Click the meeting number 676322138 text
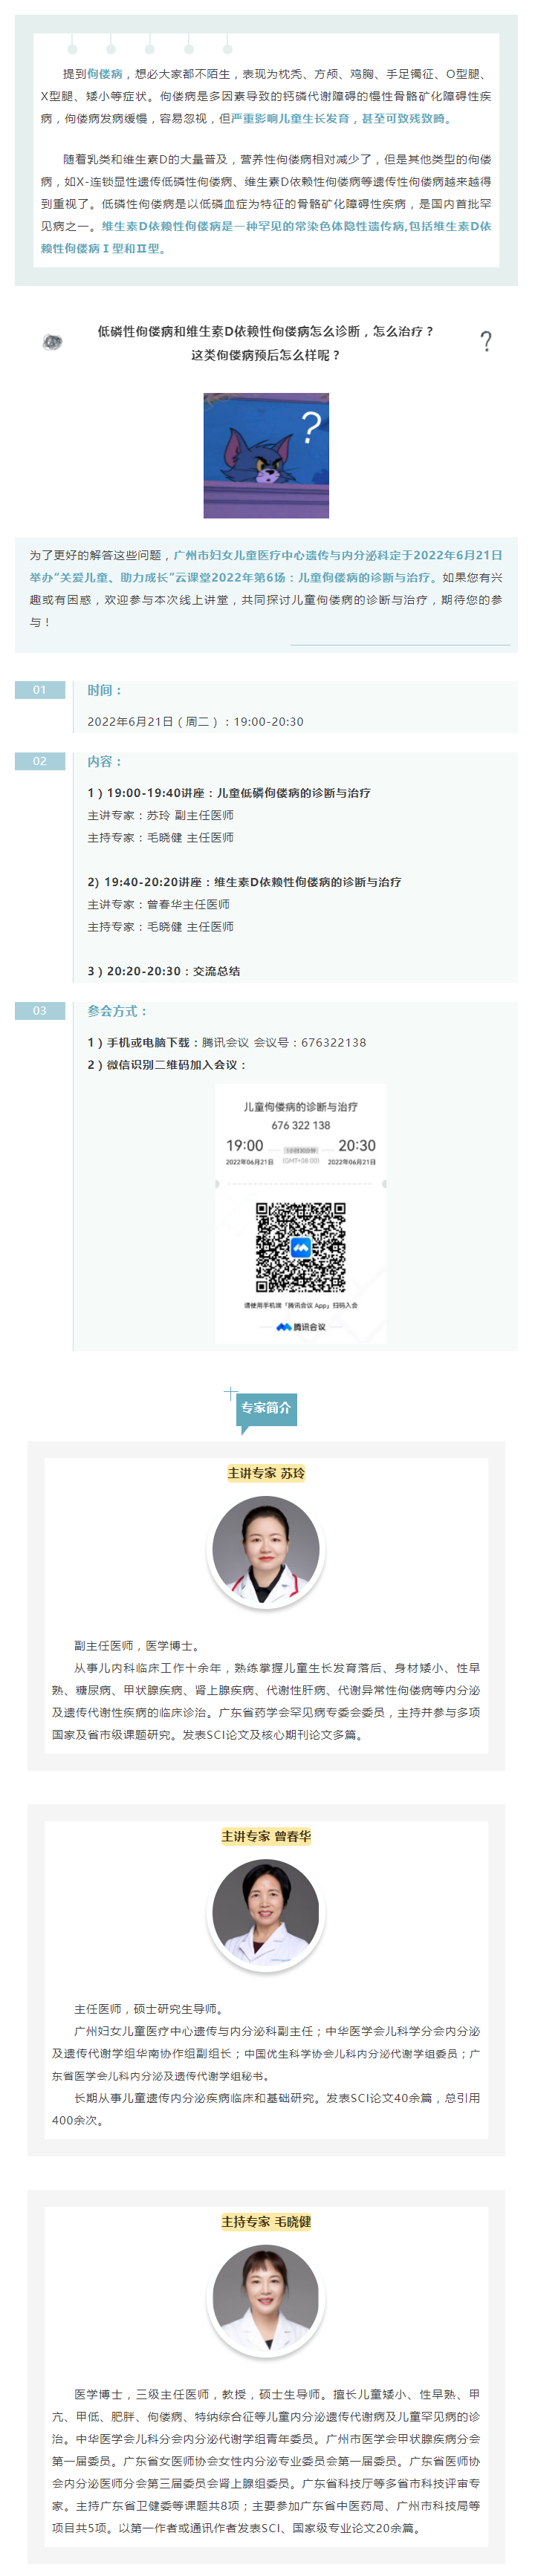 coord(333,1042)
